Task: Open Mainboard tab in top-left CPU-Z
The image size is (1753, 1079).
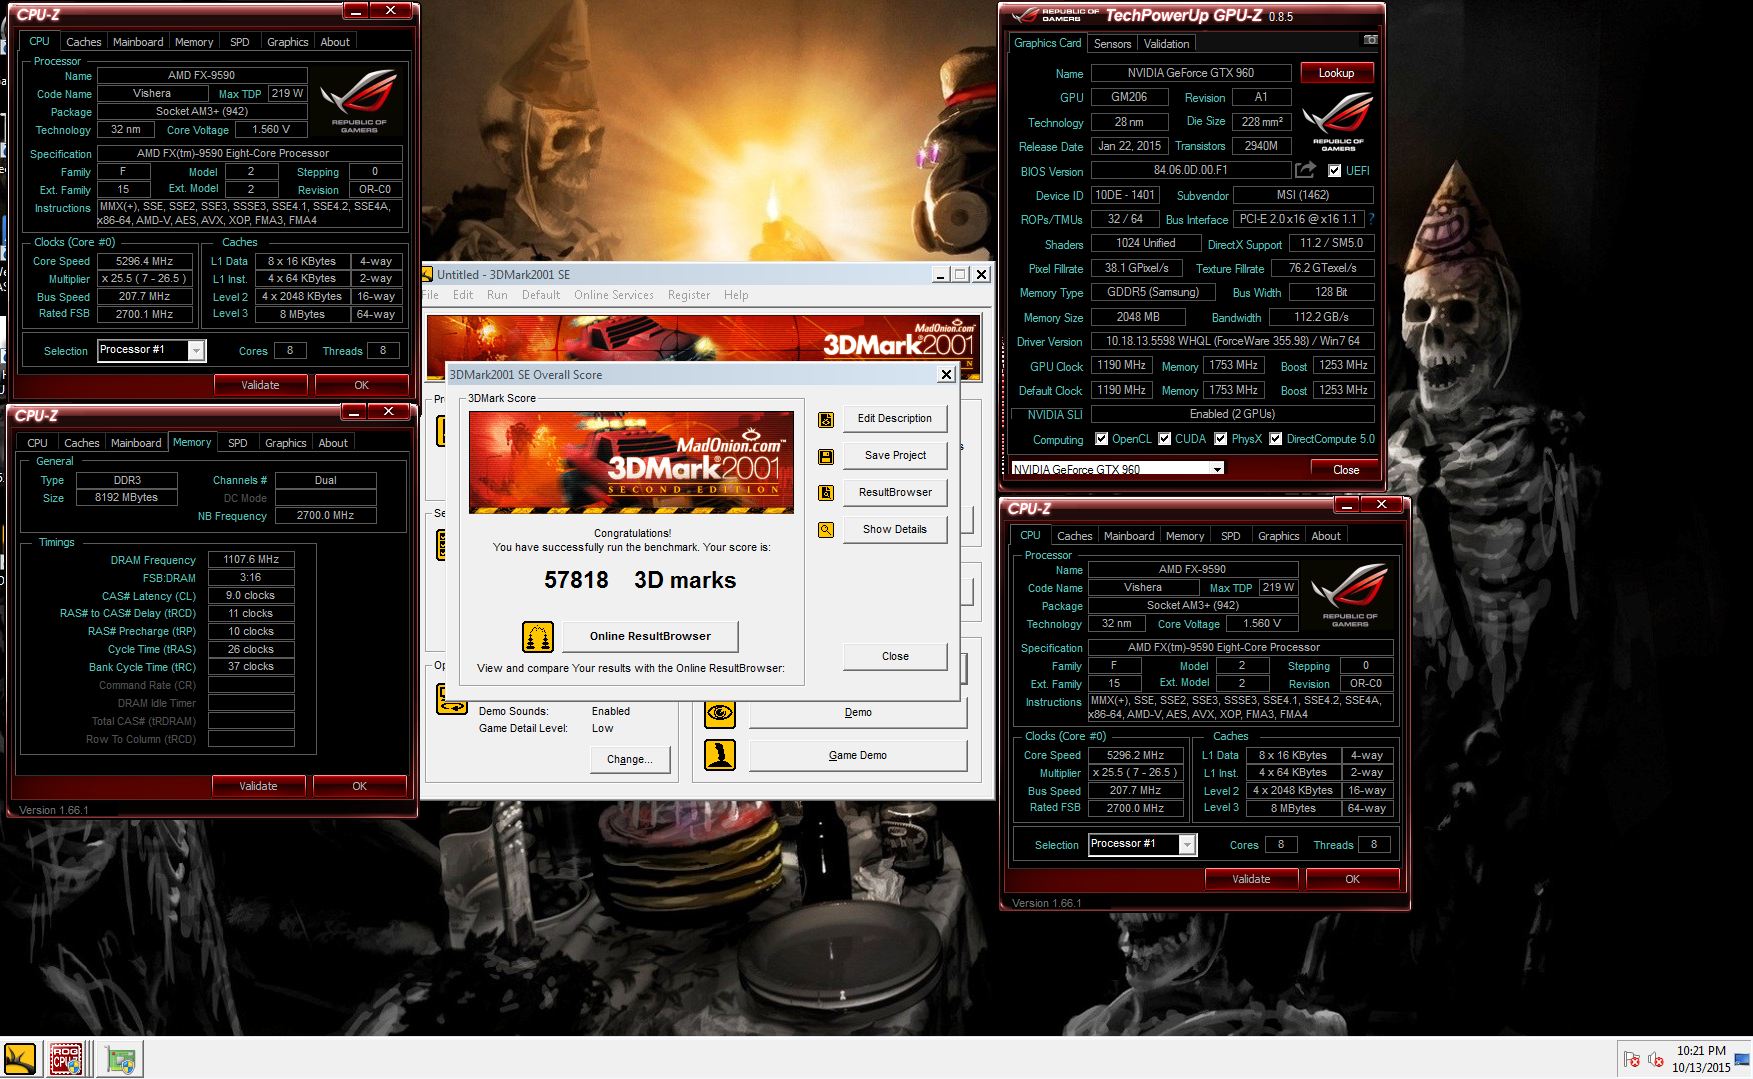Action: 138,42
